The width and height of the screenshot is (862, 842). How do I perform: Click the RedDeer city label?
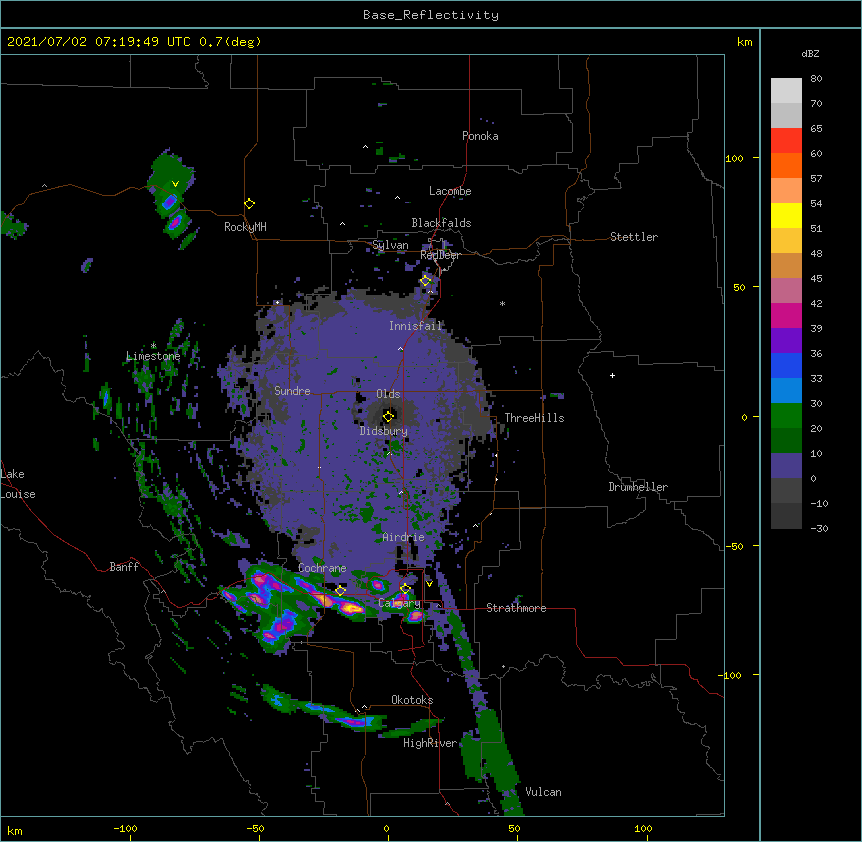pos(440,255)
